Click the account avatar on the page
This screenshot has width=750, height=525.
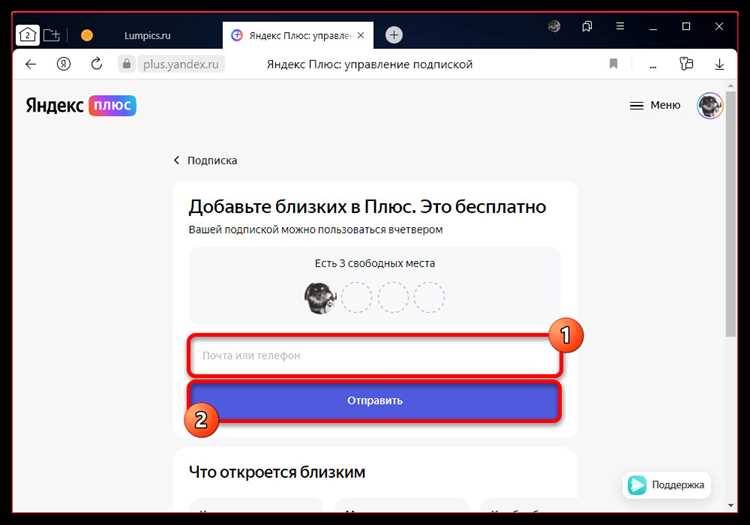tap(710, 106)
